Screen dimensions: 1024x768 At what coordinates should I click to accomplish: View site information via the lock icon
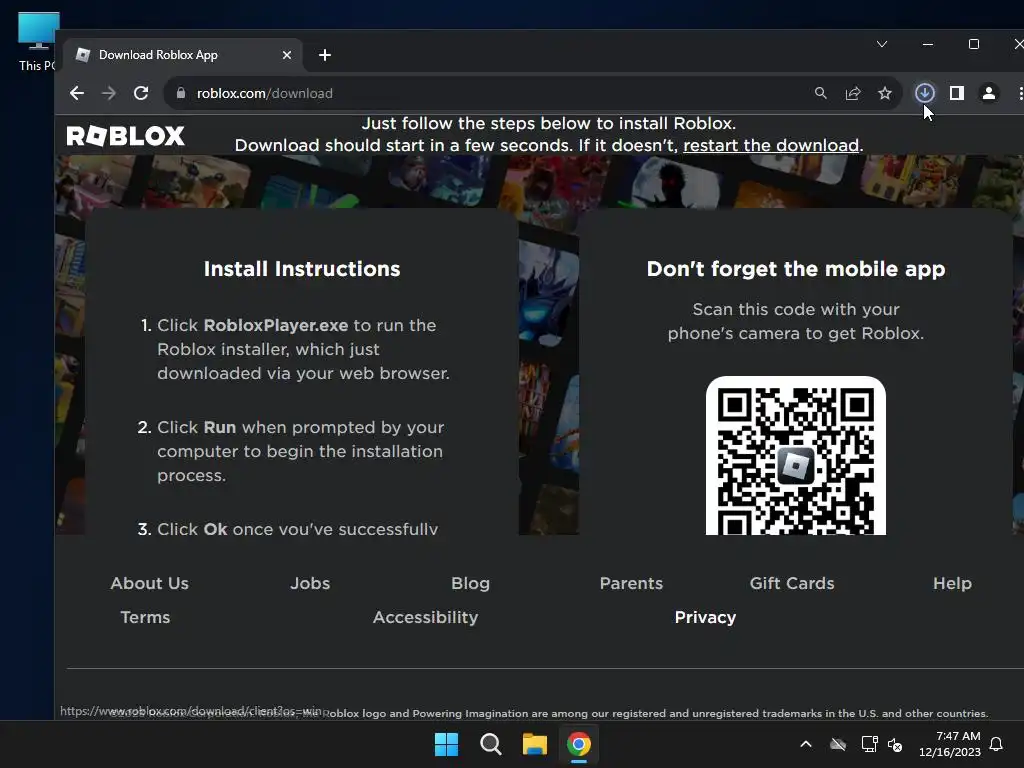point(181,93)
